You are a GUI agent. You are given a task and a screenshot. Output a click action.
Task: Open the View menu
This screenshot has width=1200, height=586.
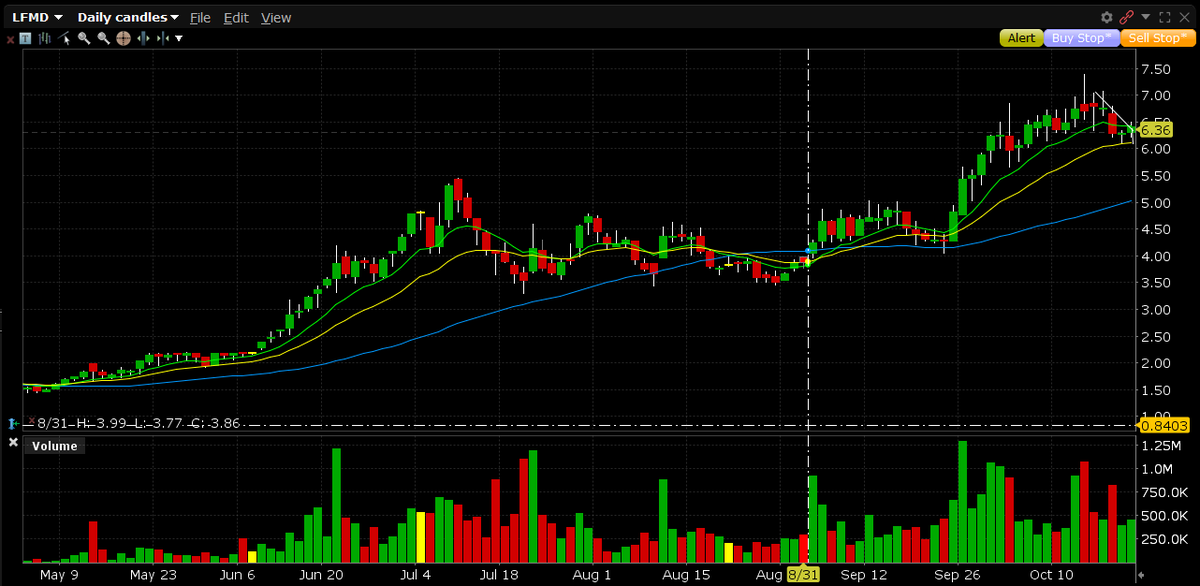pos(276,17)
